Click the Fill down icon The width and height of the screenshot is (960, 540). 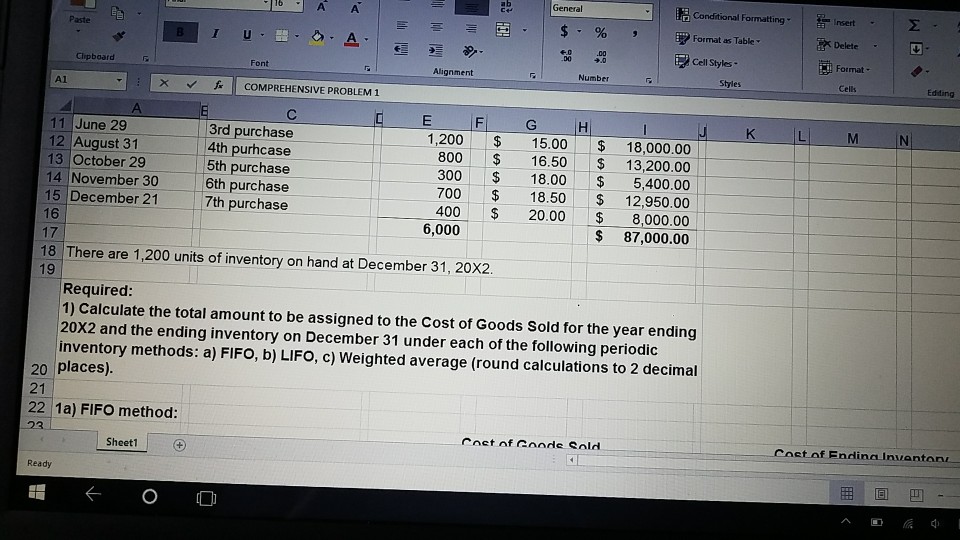tap(915, 48)
